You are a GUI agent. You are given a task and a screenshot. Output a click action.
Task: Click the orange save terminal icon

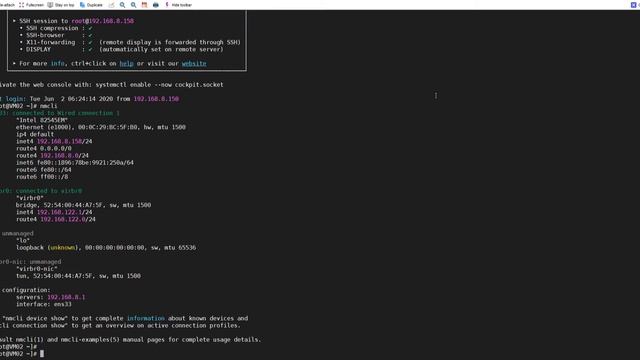144,5
